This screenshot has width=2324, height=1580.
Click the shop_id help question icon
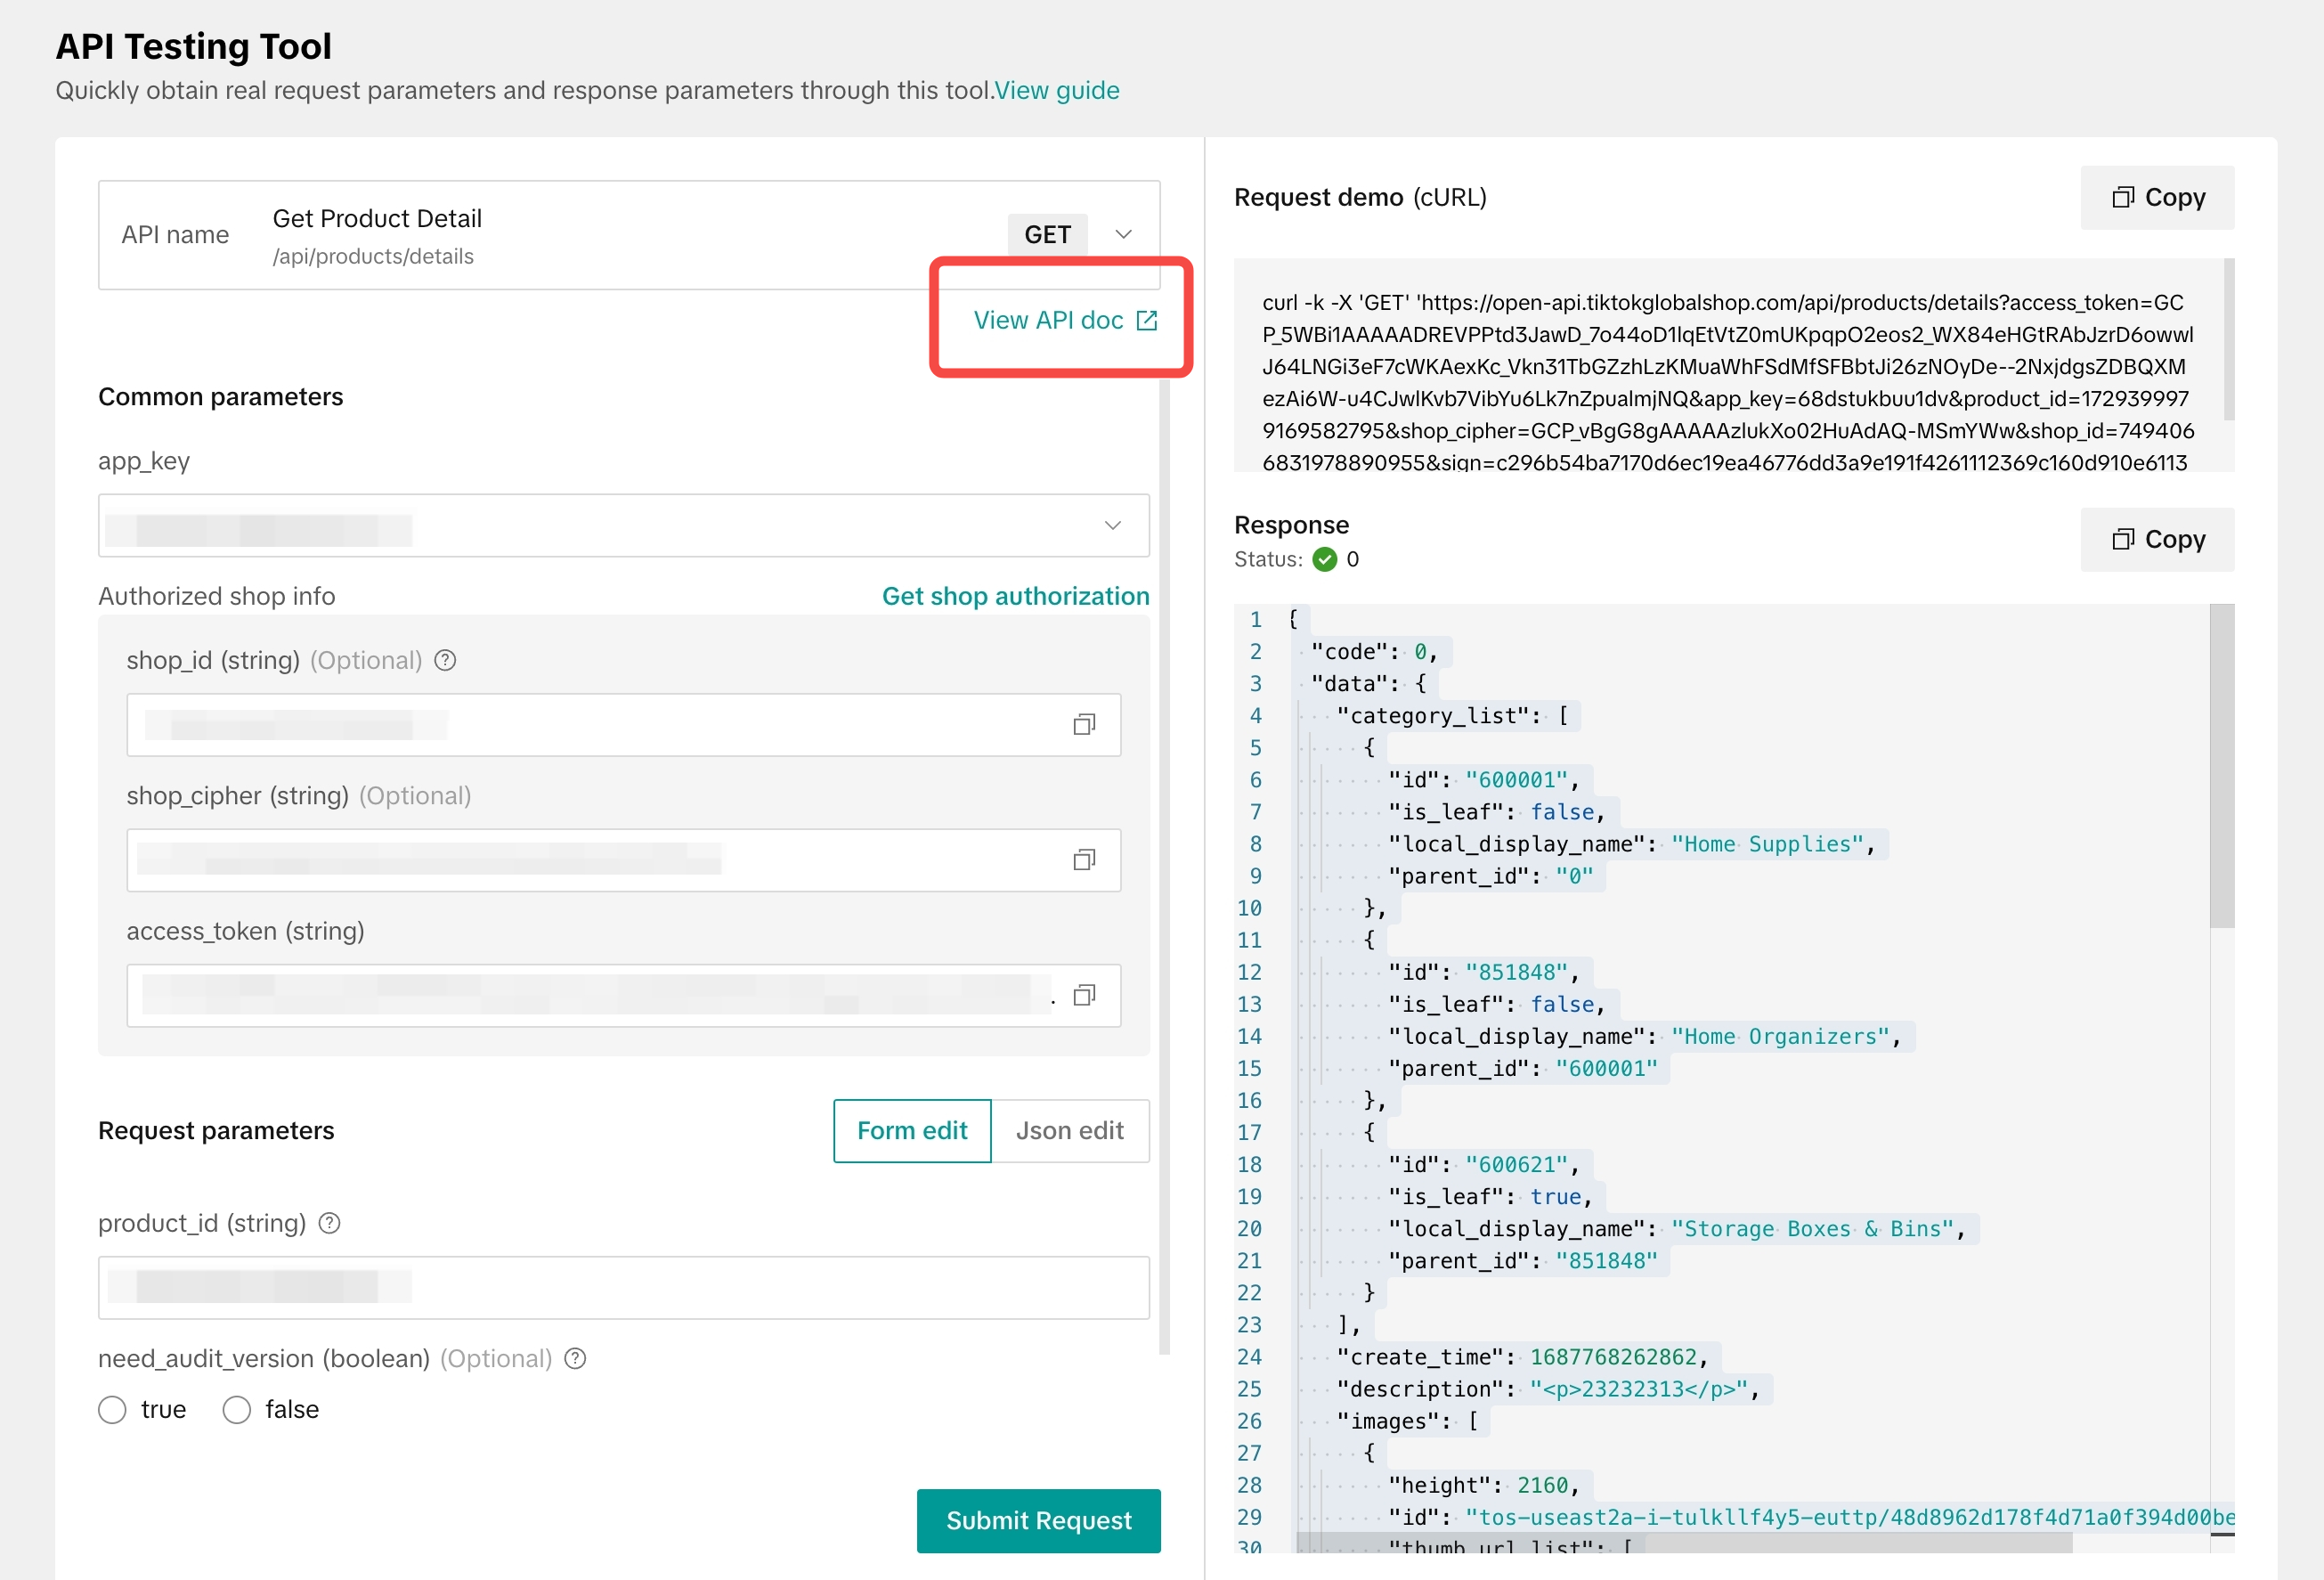click(445, 660)
